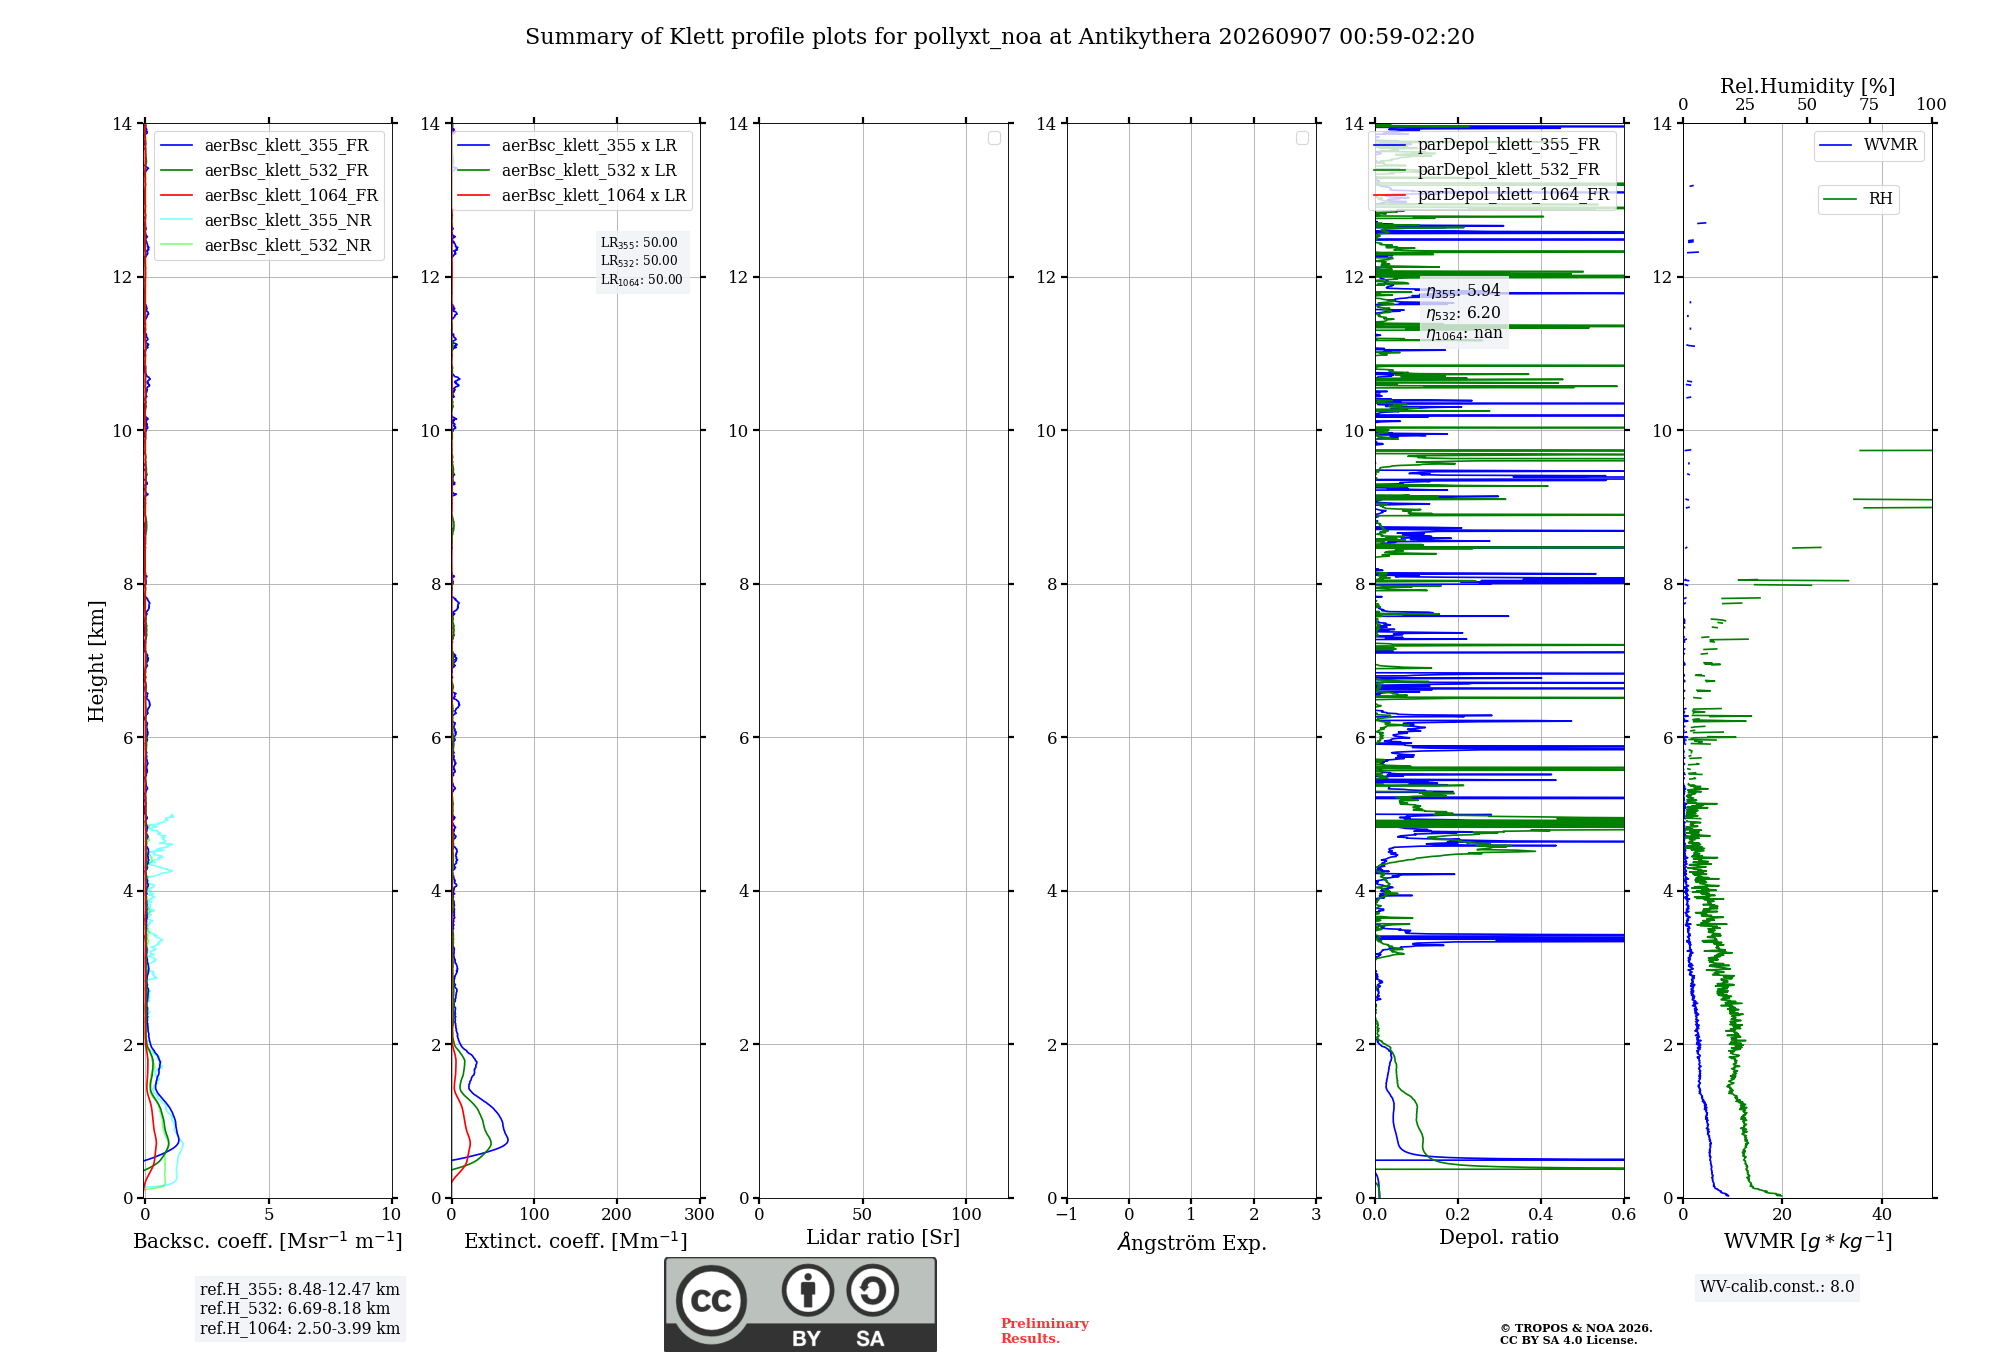Click the cyan swatch for aerBsc_klett_355_NR
The height and width of the screenshot is (1360, 2000).
click(177, 221)
